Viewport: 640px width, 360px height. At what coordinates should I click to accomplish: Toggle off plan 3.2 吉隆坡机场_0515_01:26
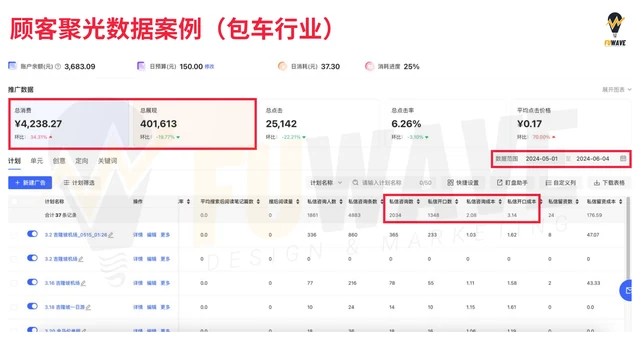(x=32, y=234)
